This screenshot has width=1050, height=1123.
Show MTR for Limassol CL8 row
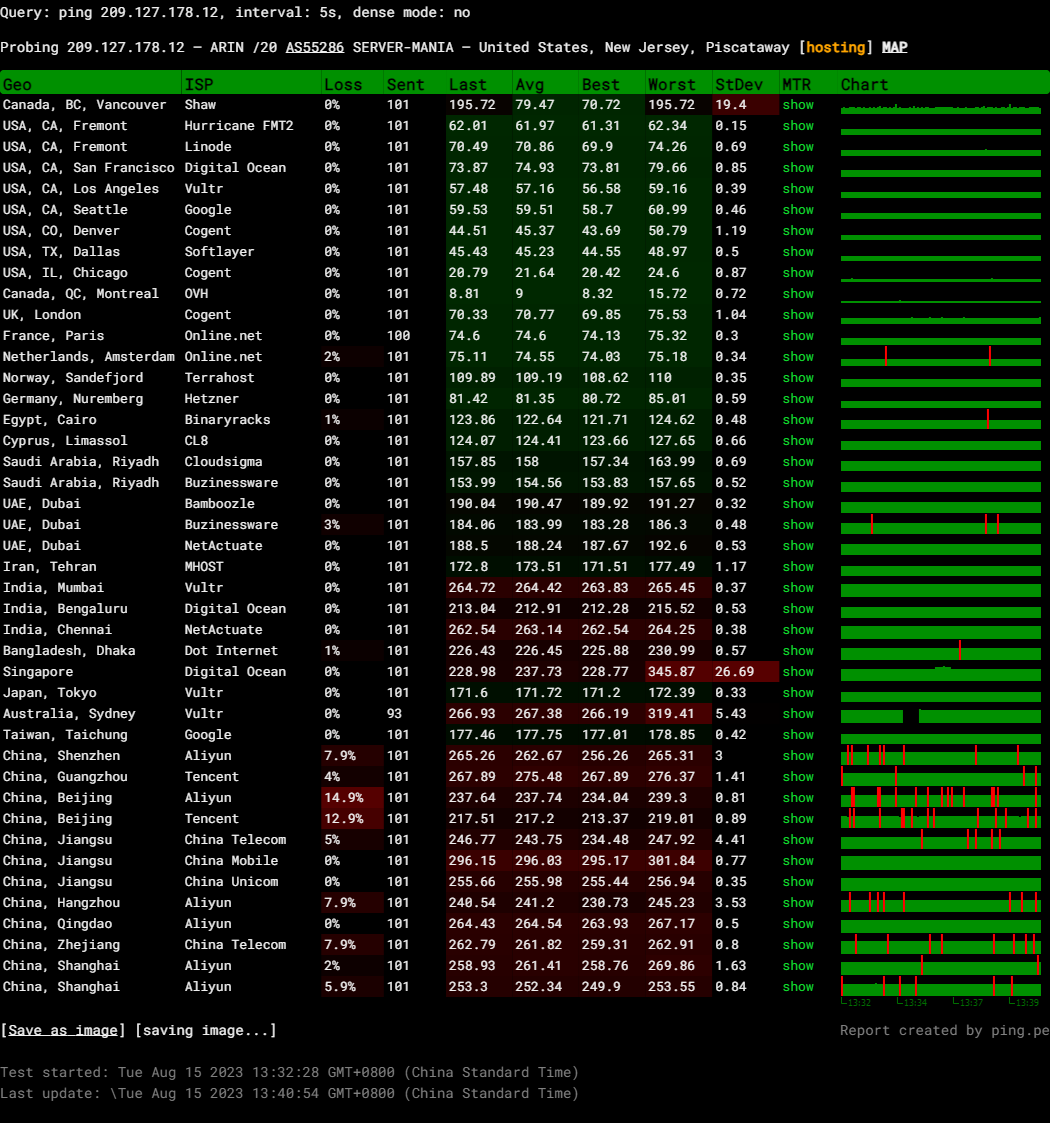click(x=798, y=440)
